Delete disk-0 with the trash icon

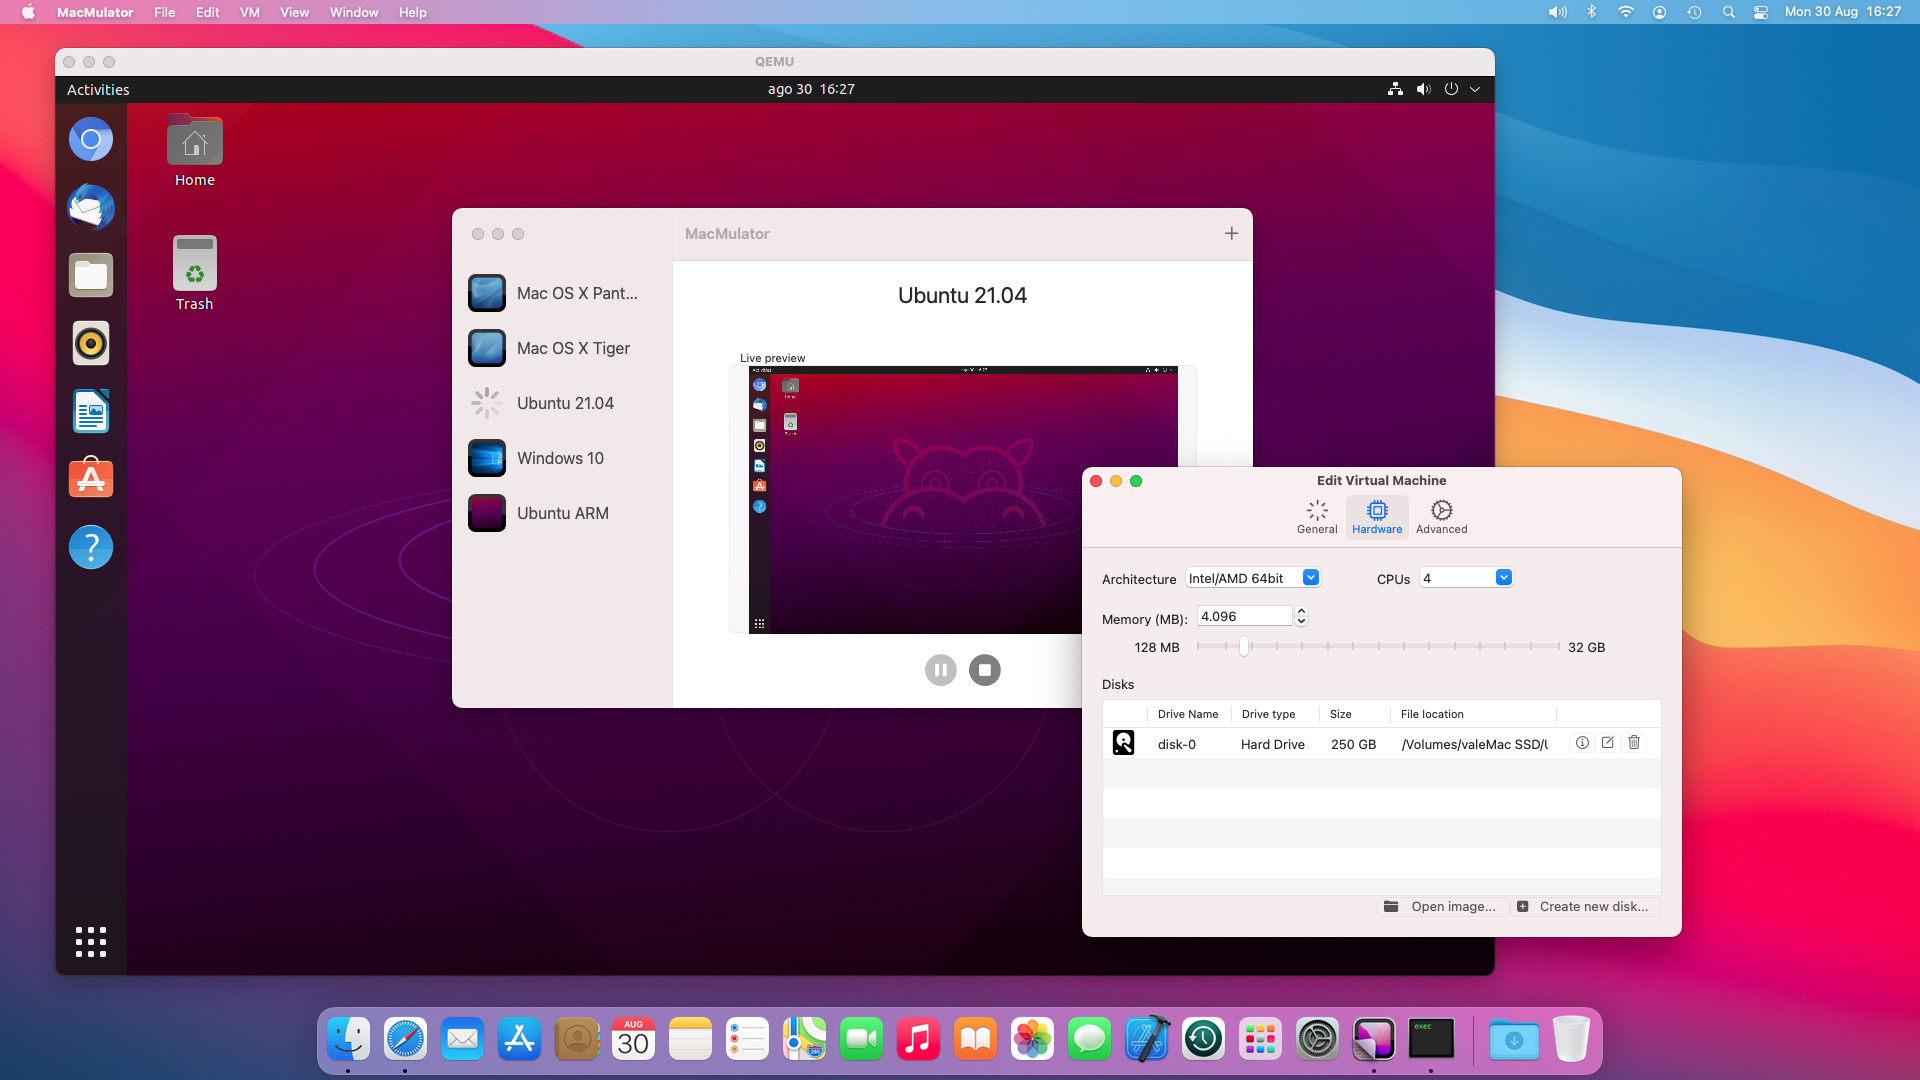pos(1634,743)
